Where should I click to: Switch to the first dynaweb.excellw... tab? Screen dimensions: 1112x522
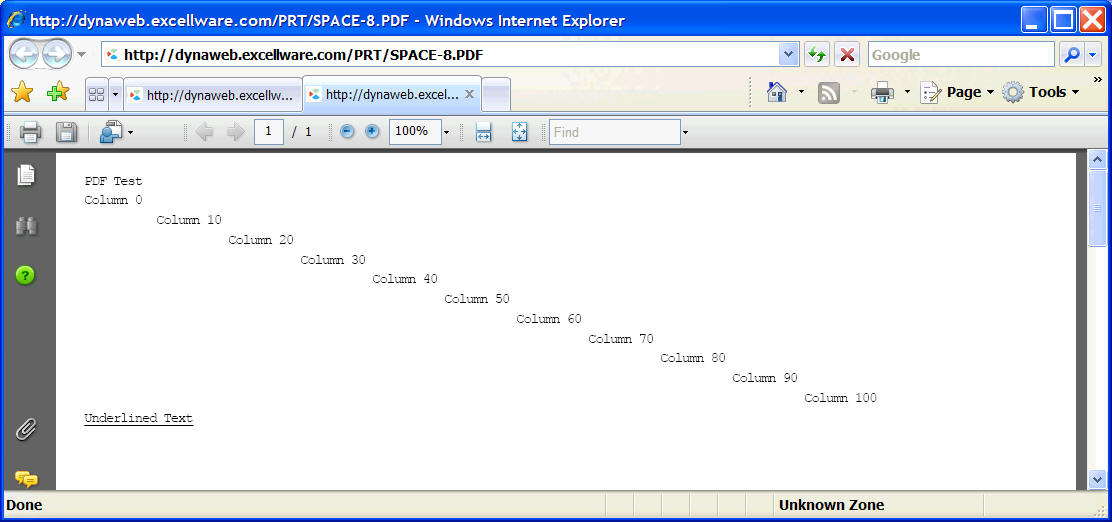click(213, 95)
